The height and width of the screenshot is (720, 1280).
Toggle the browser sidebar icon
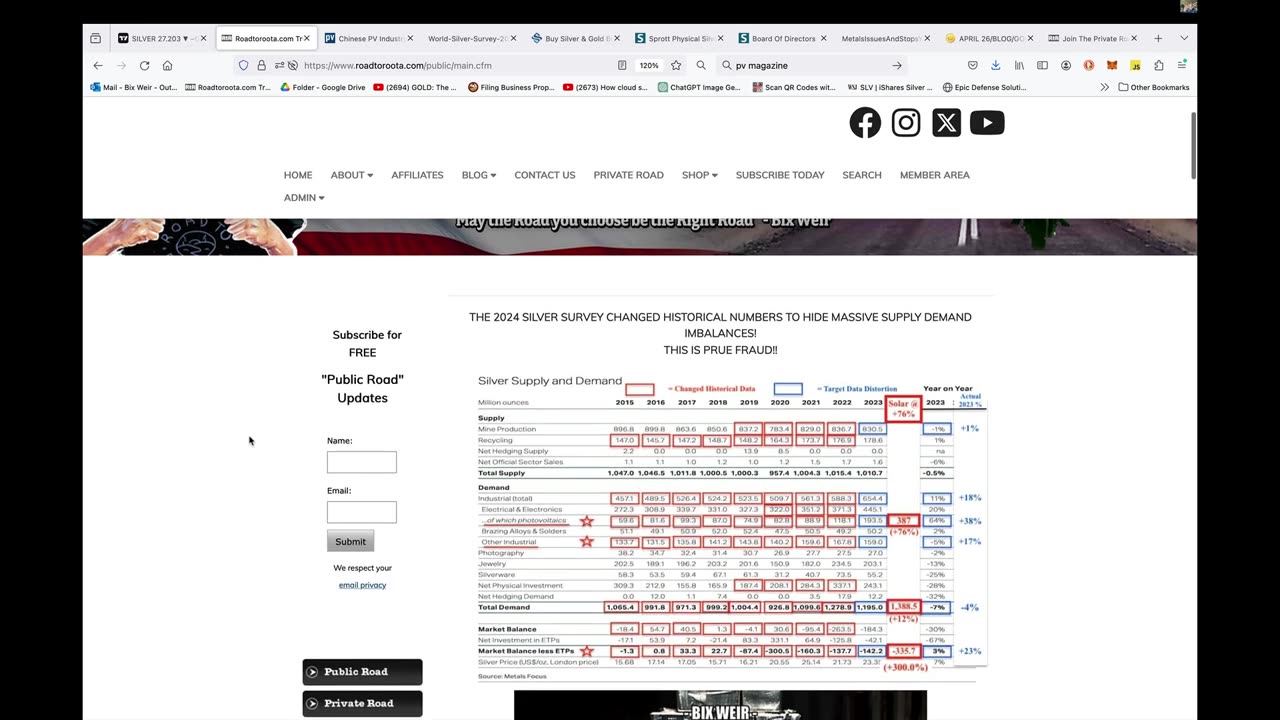pyautogui.click(x=1042, y=65)
